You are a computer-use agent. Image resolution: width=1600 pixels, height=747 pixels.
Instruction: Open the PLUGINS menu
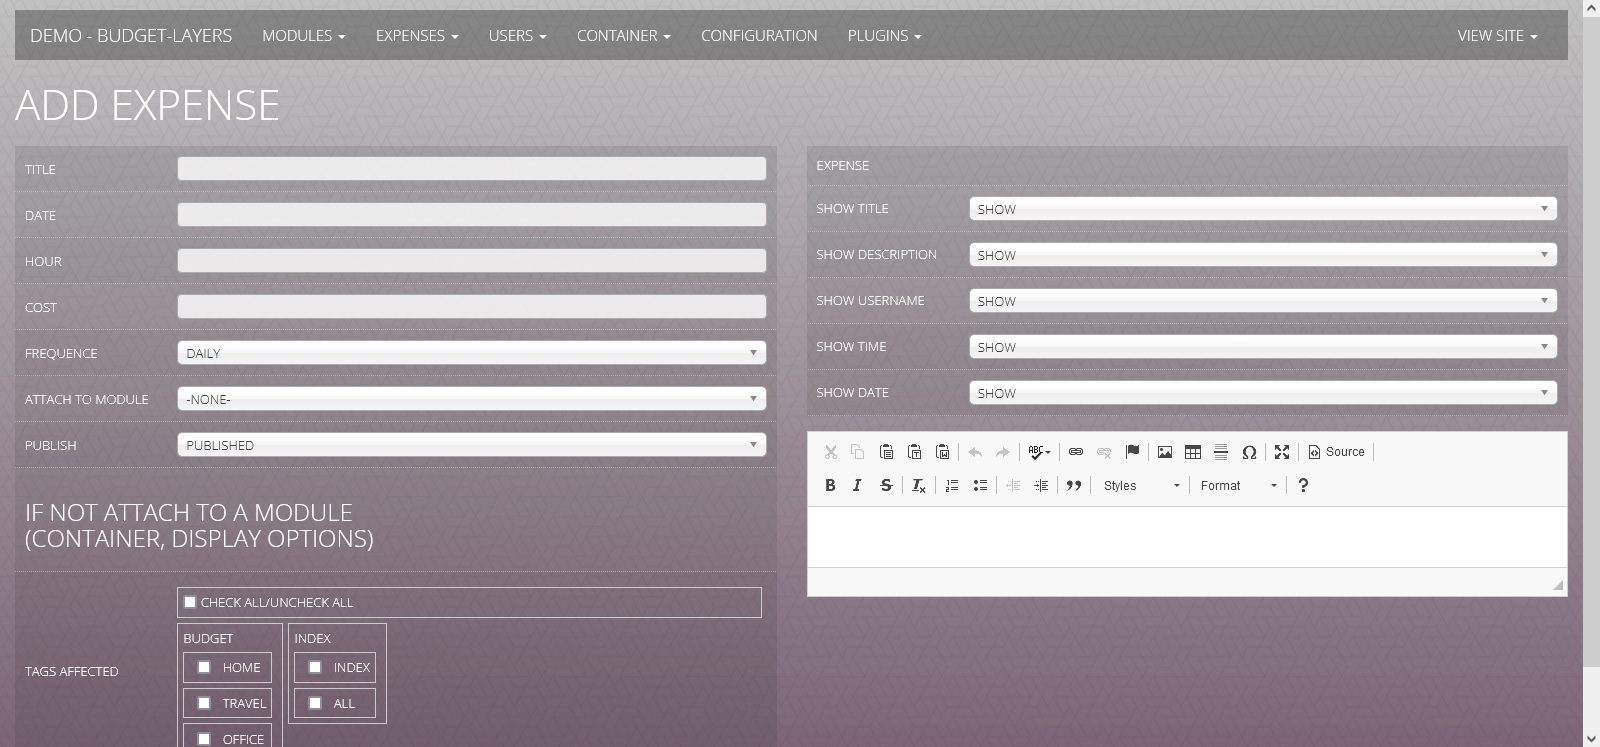(x=884, y=36)
